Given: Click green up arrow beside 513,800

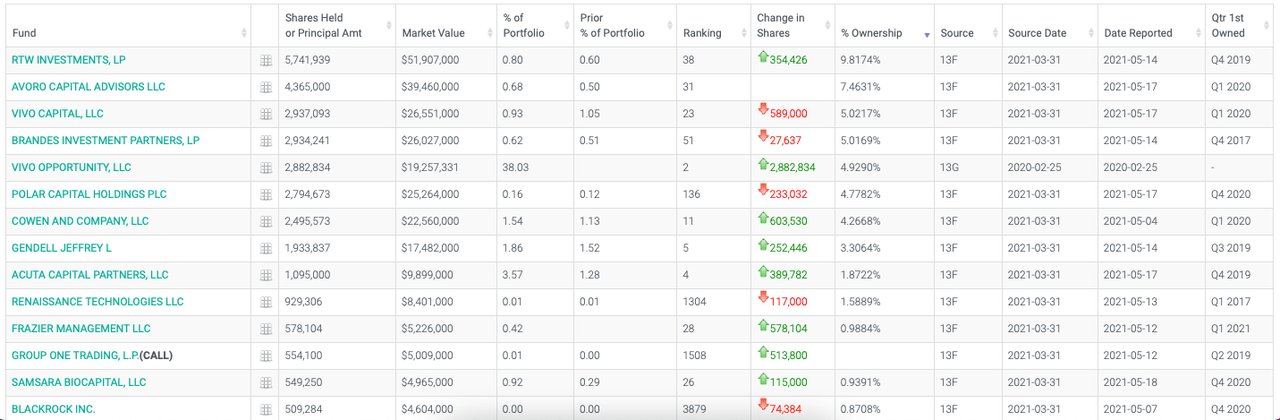Looking at the screenshot, I should [x=763, y=353].
